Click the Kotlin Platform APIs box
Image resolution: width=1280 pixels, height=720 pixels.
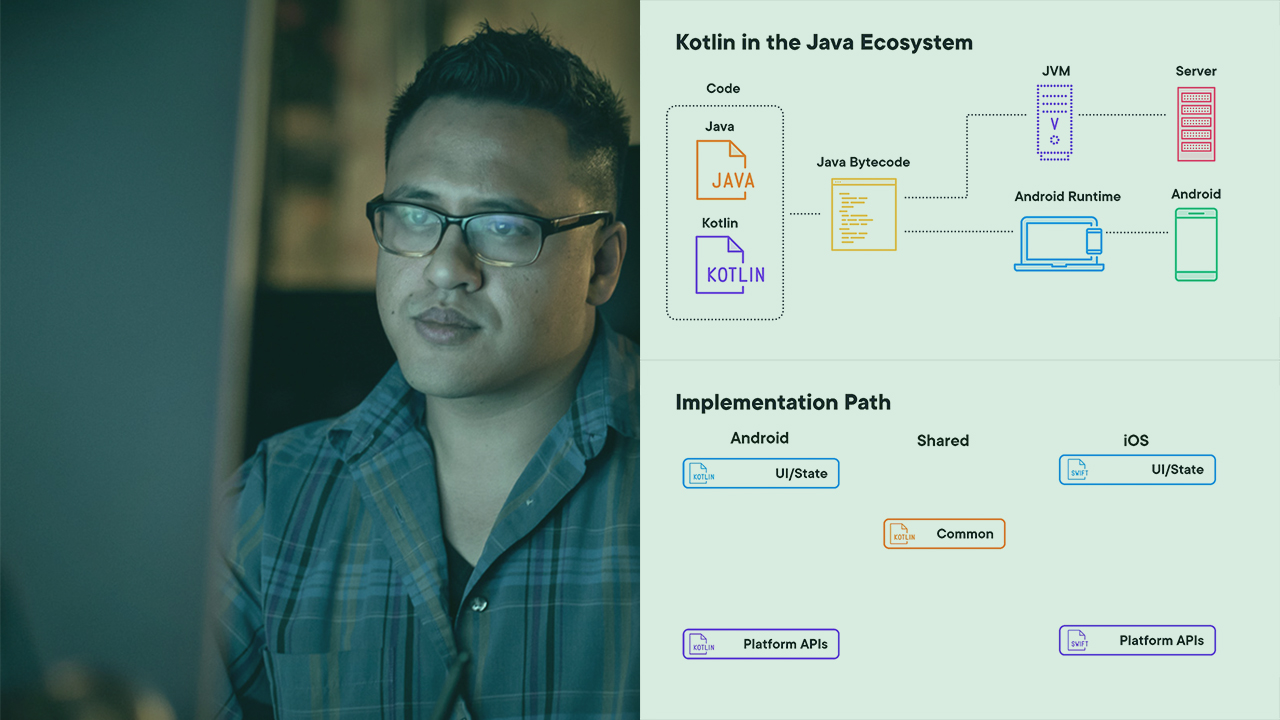pos(761,644)
